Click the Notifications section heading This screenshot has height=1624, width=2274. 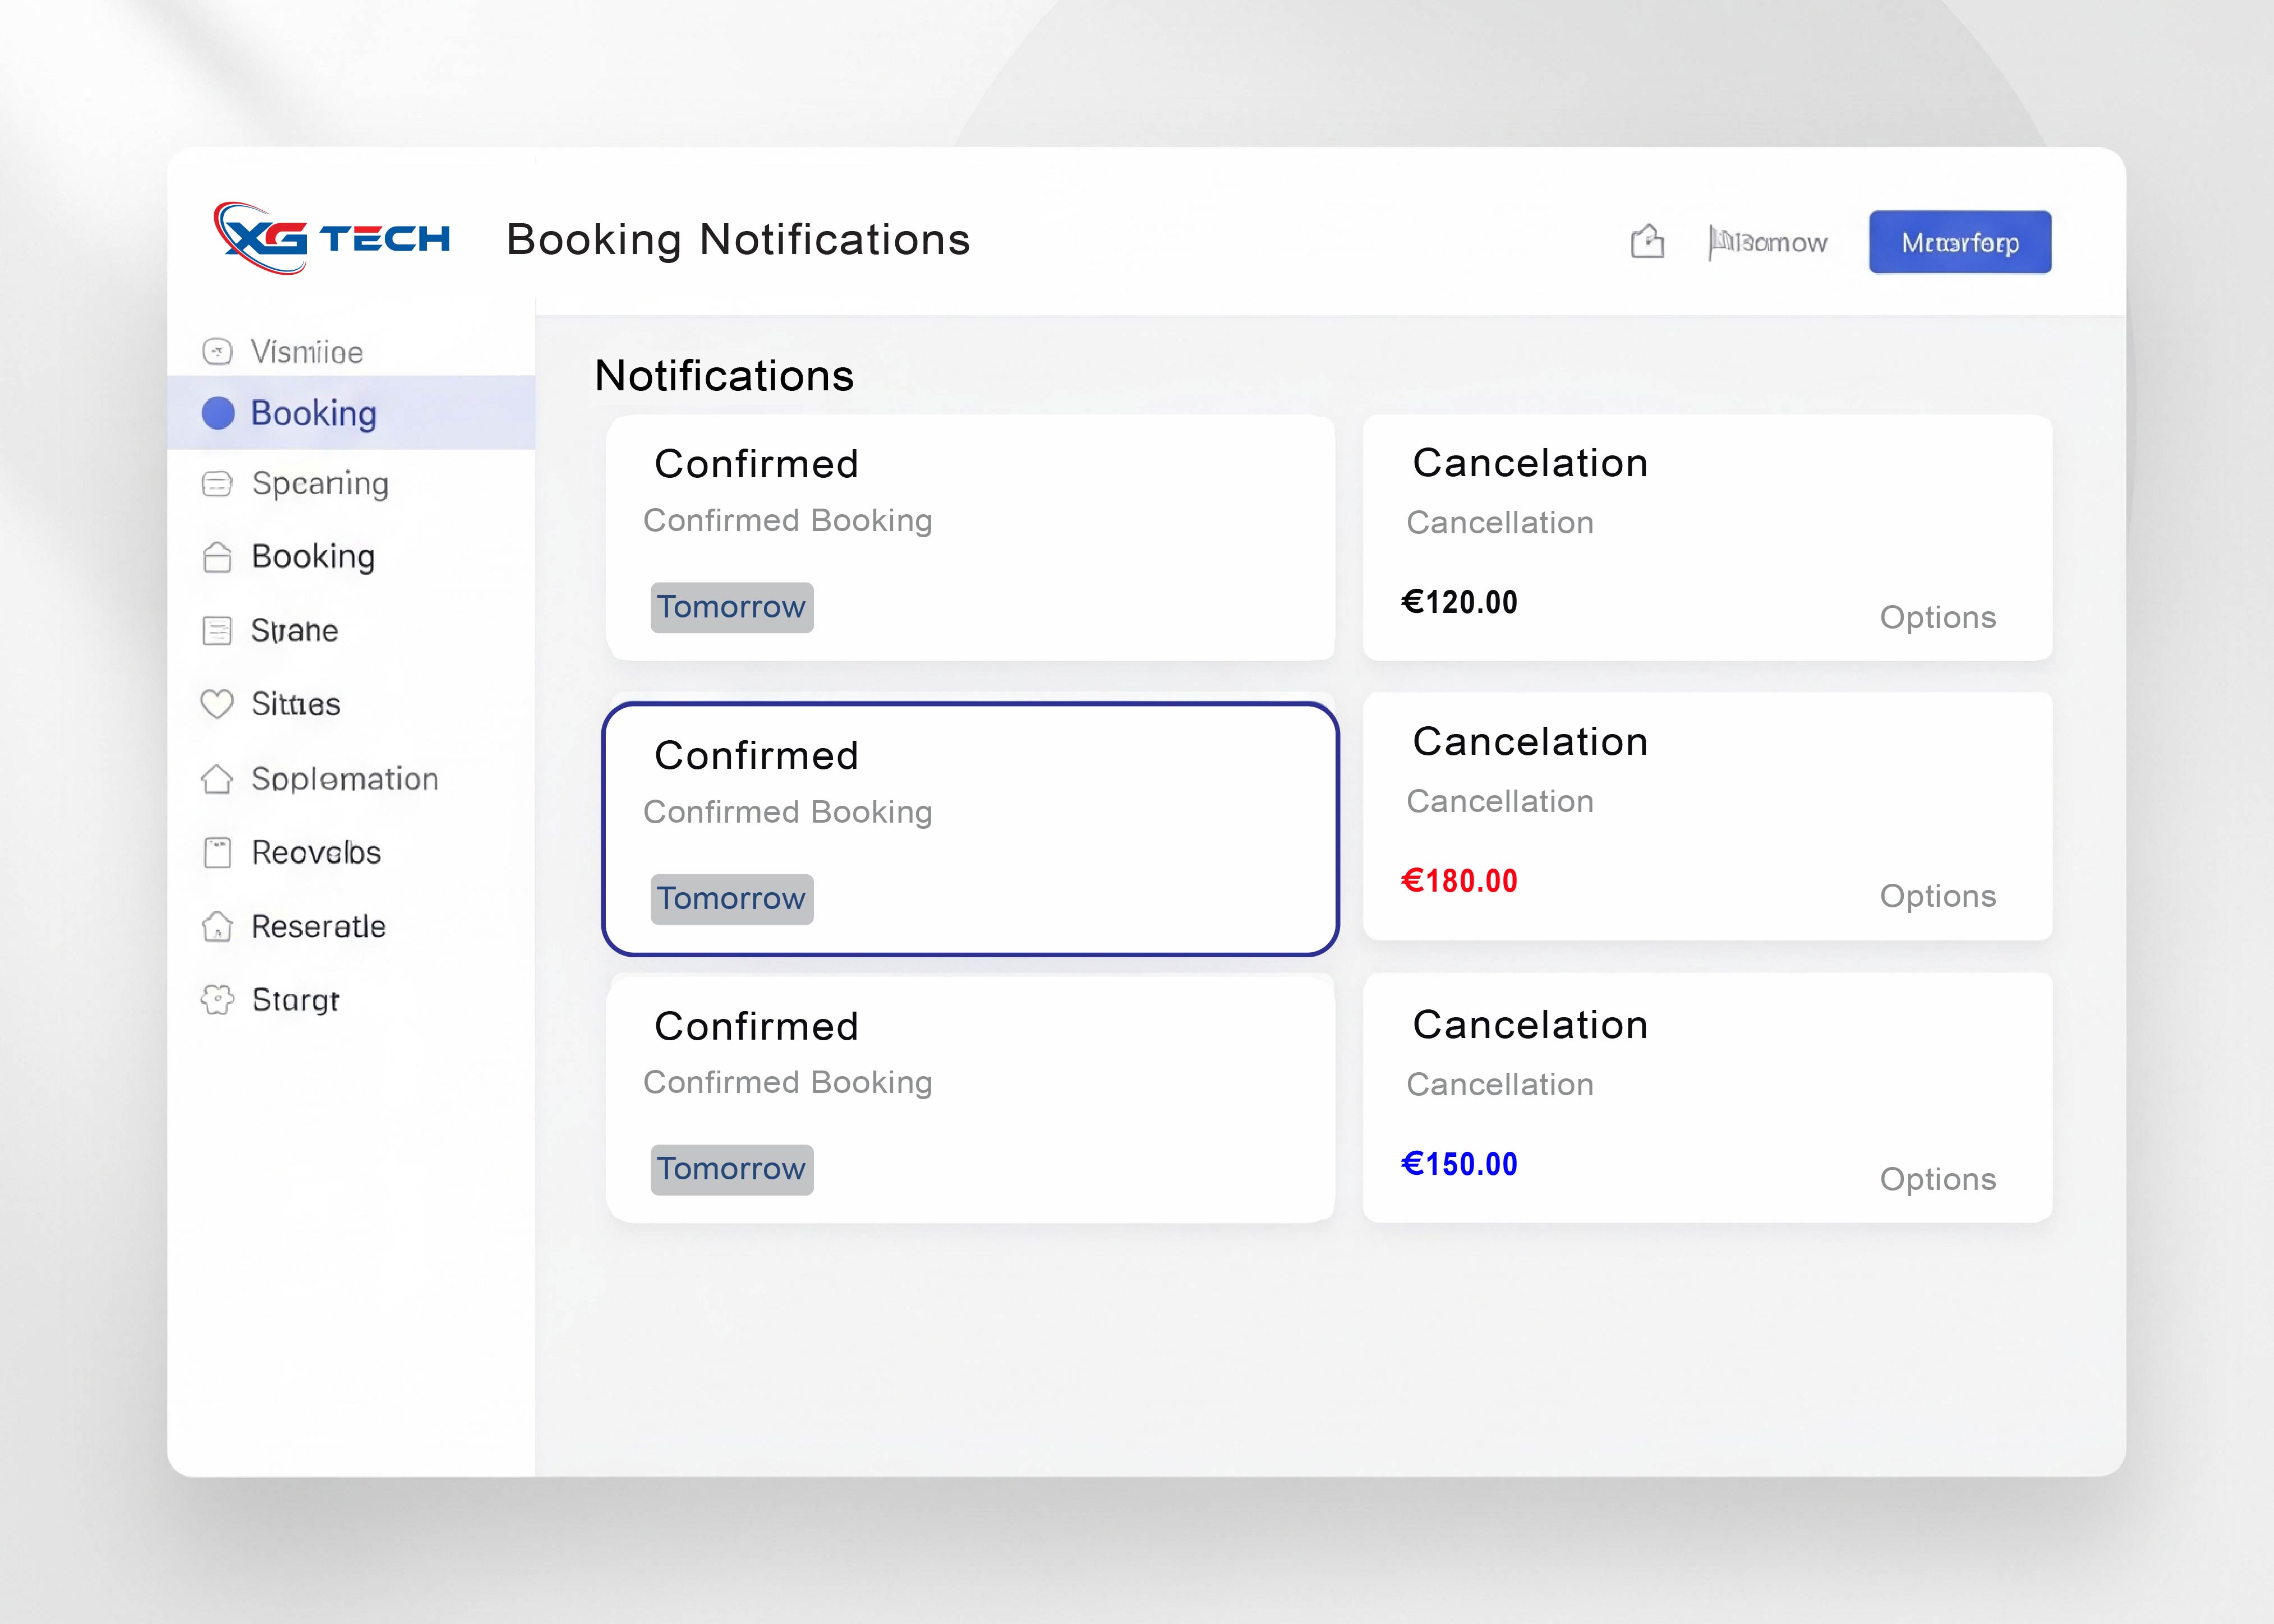pos(724,376)
